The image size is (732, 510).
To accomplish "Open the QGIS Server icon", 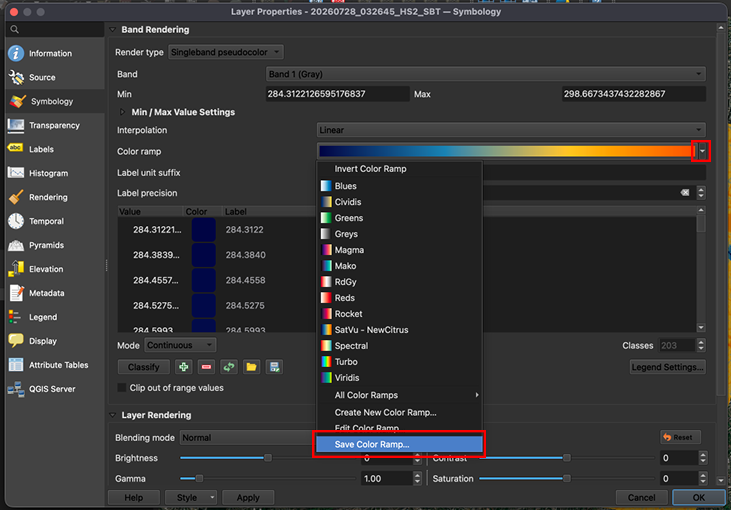I will tap(16, 389).
